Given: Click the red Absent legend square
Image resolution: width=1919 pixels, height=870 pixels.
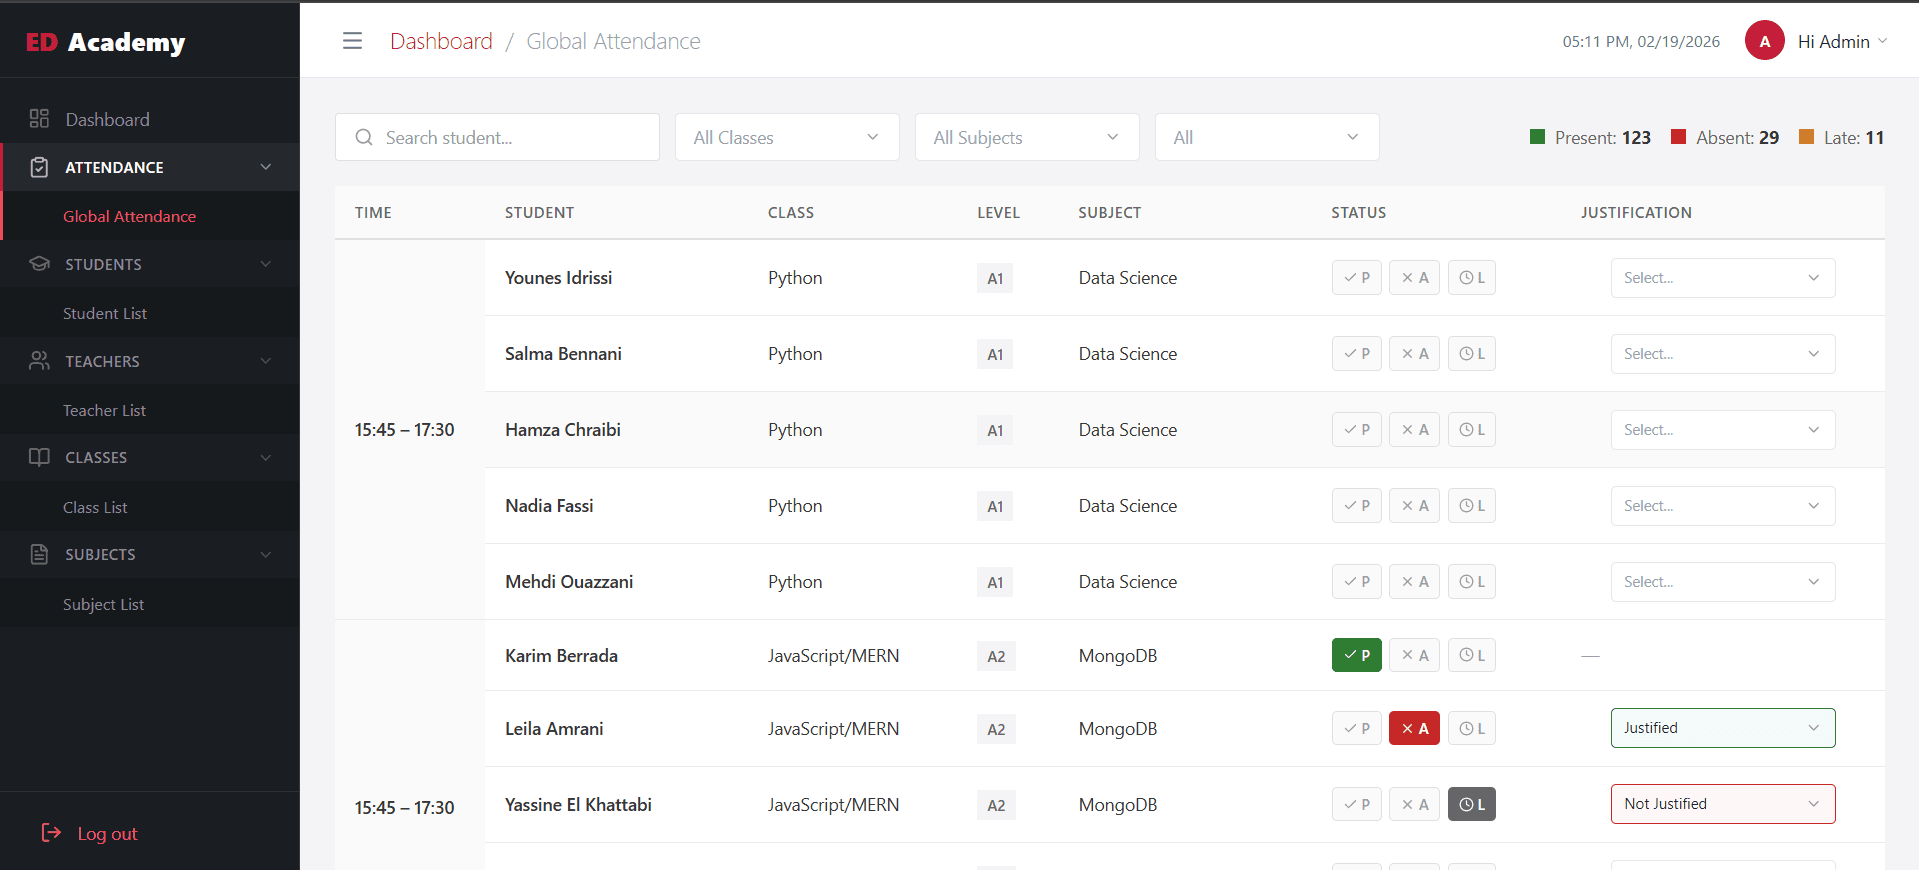Looking at the screenshot, I should point(1679,137).
